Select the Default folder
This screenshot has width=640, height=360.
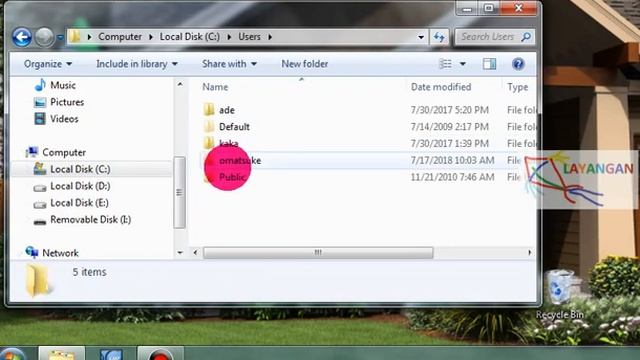coord(234,127)
